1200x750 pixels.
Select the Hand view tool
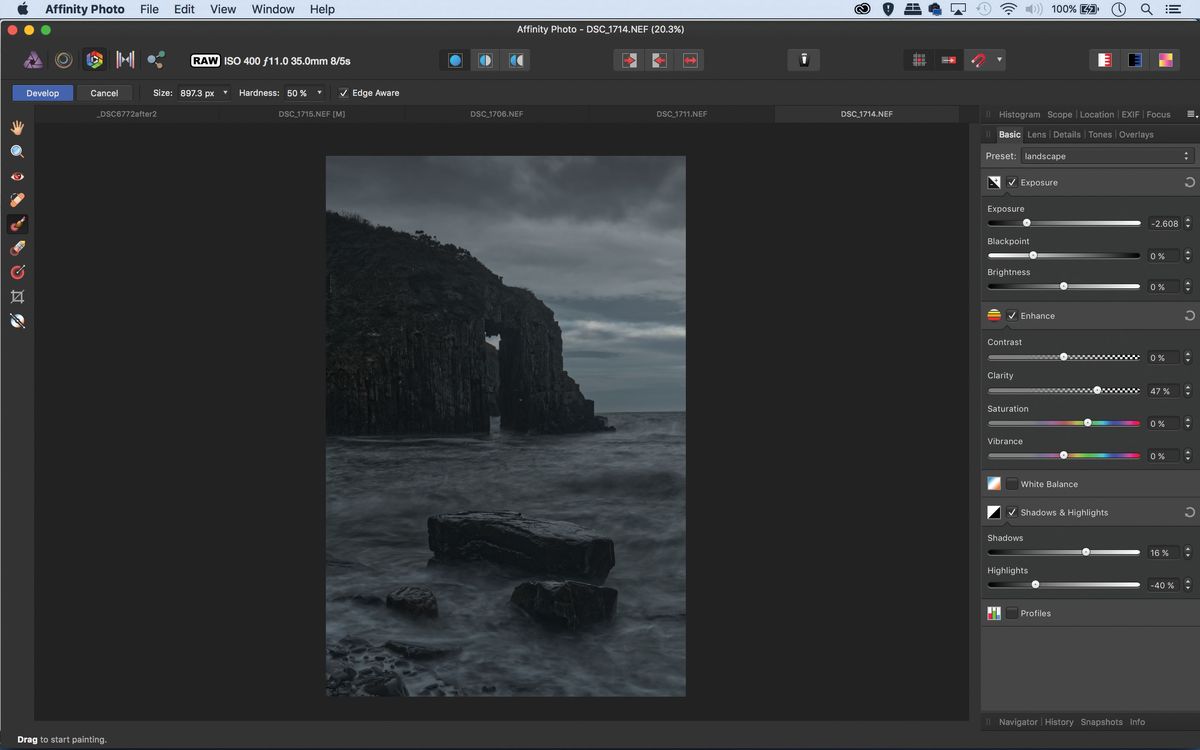(16, 127)
